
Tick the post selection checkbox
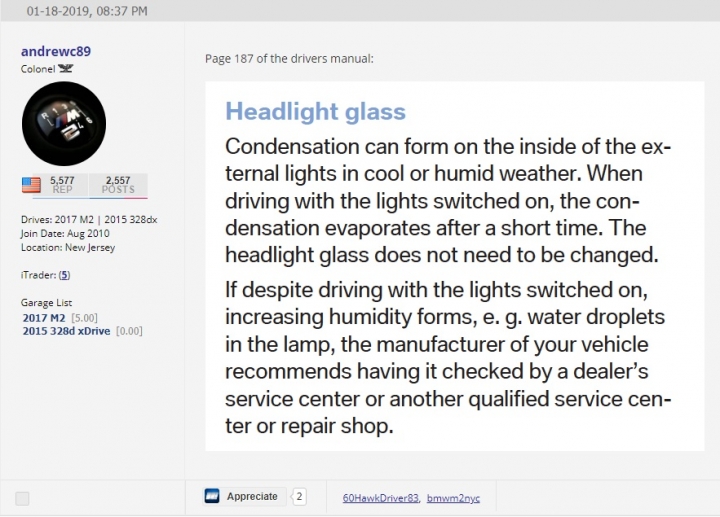click(22, 498)
